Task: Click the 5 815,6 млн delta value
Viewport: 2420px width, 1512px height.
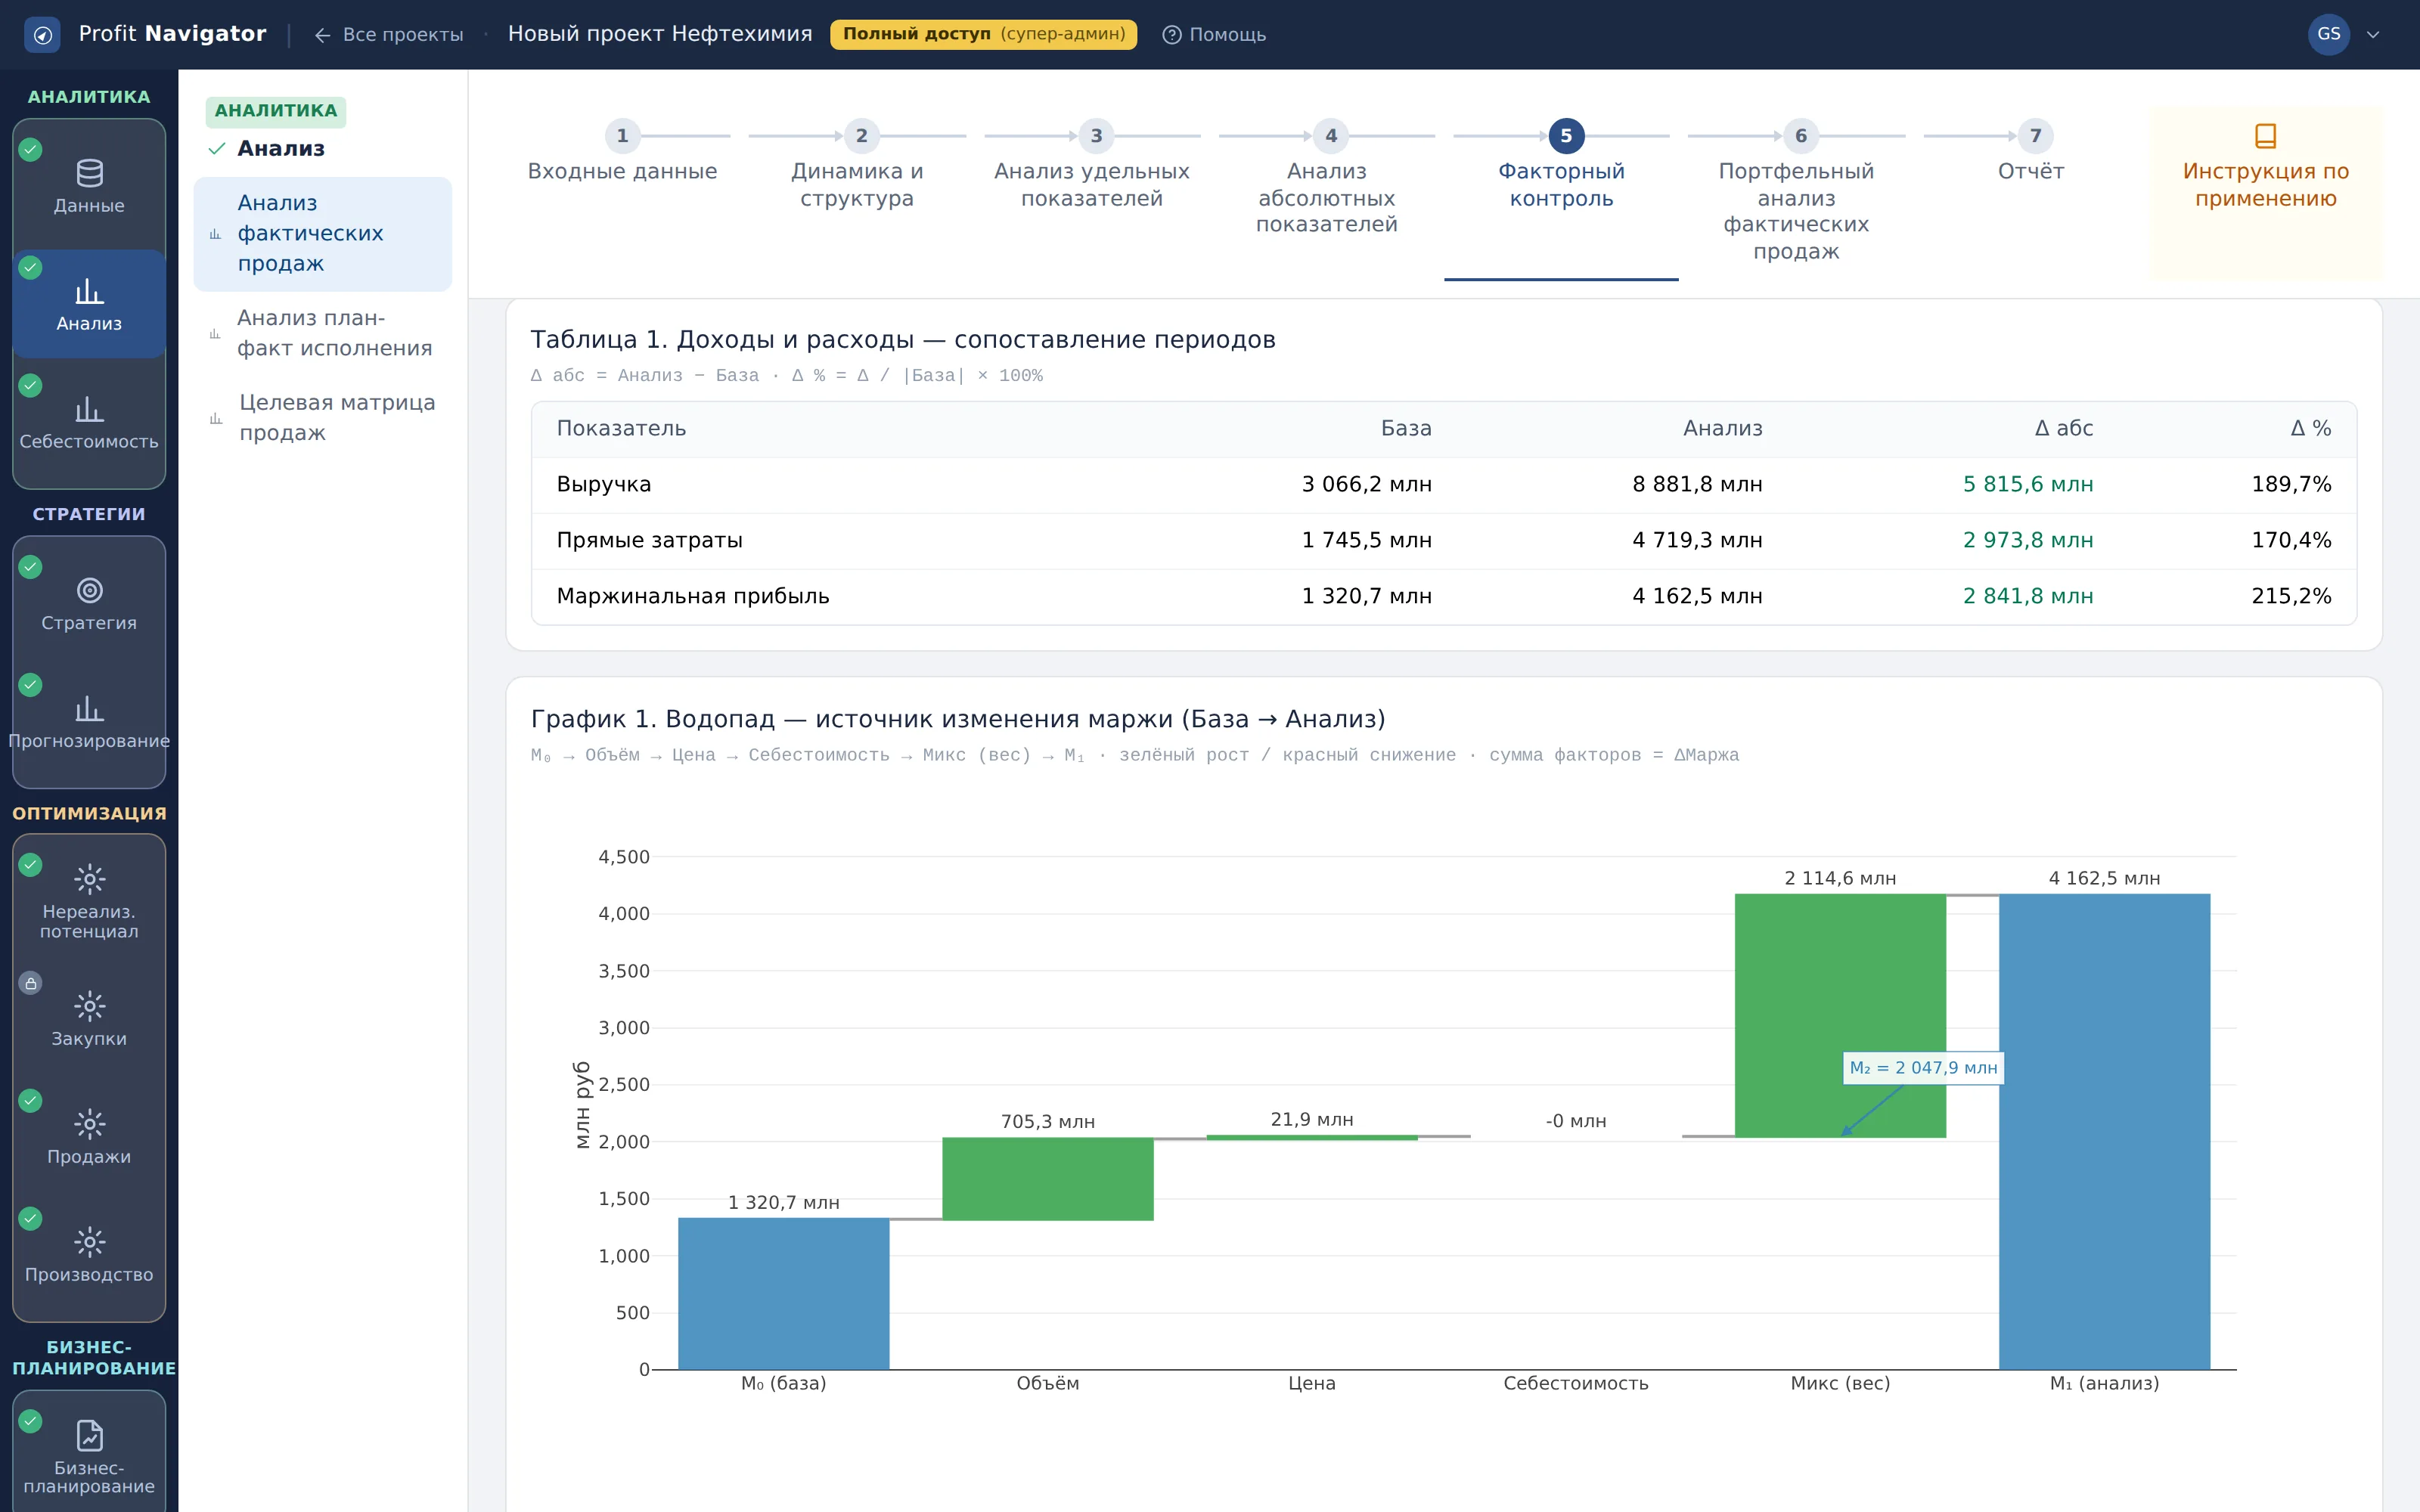Action: (x=2027, y=485)
